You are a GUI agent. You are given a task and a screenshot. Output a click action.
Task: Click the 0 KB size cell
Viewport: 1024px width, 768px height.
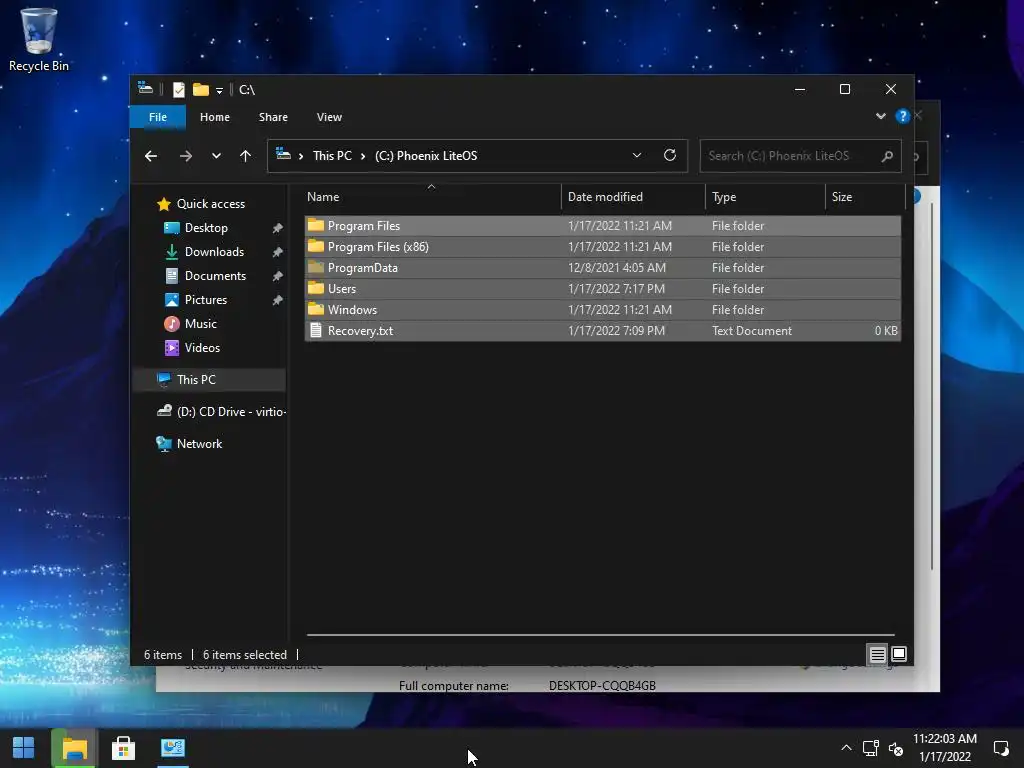point(886,330)
